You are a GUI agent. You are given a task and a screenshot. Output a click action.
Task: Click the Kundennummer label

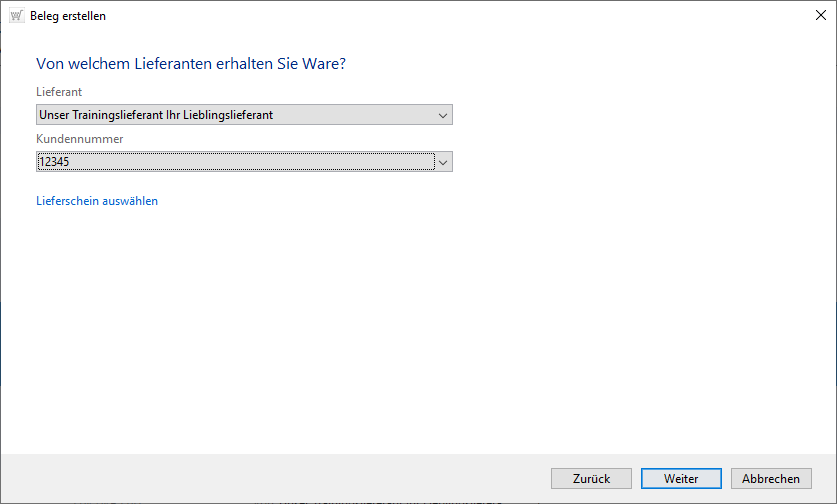click(80, 139)
